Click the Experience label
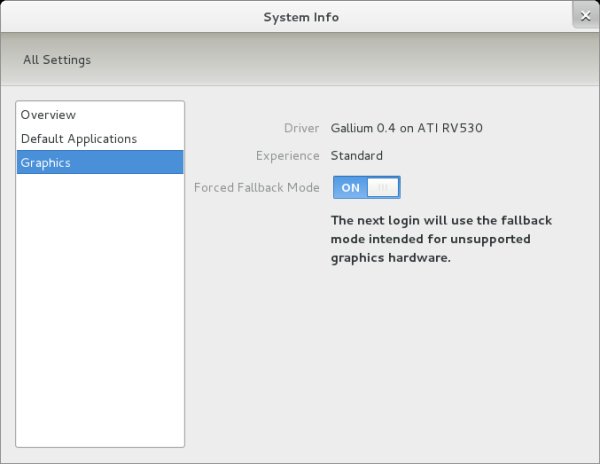 tap(287, 156)
